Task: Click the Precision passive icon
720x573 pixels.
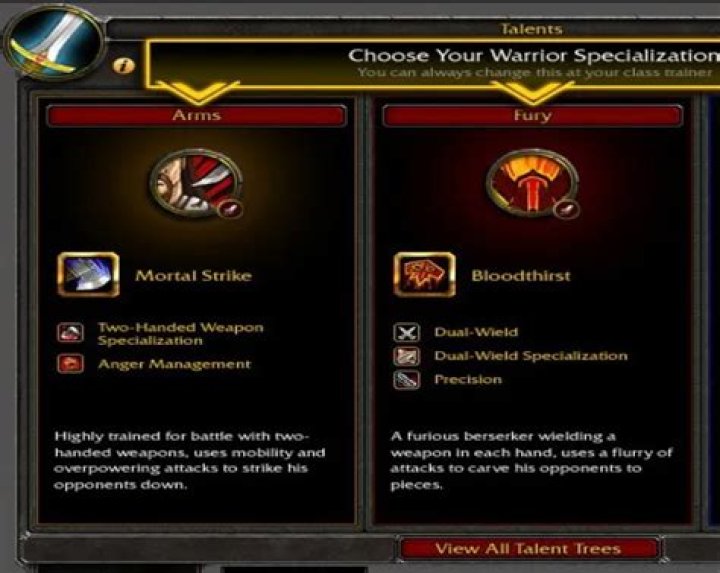Action: [x=407, y=380]
